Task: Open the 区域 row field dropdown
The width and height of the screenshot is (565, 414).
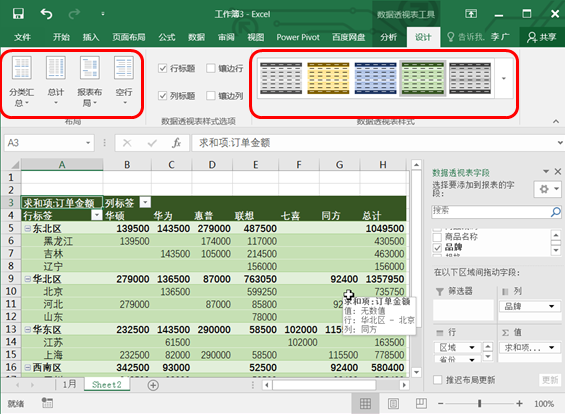Action: click(x=472, y=348)
